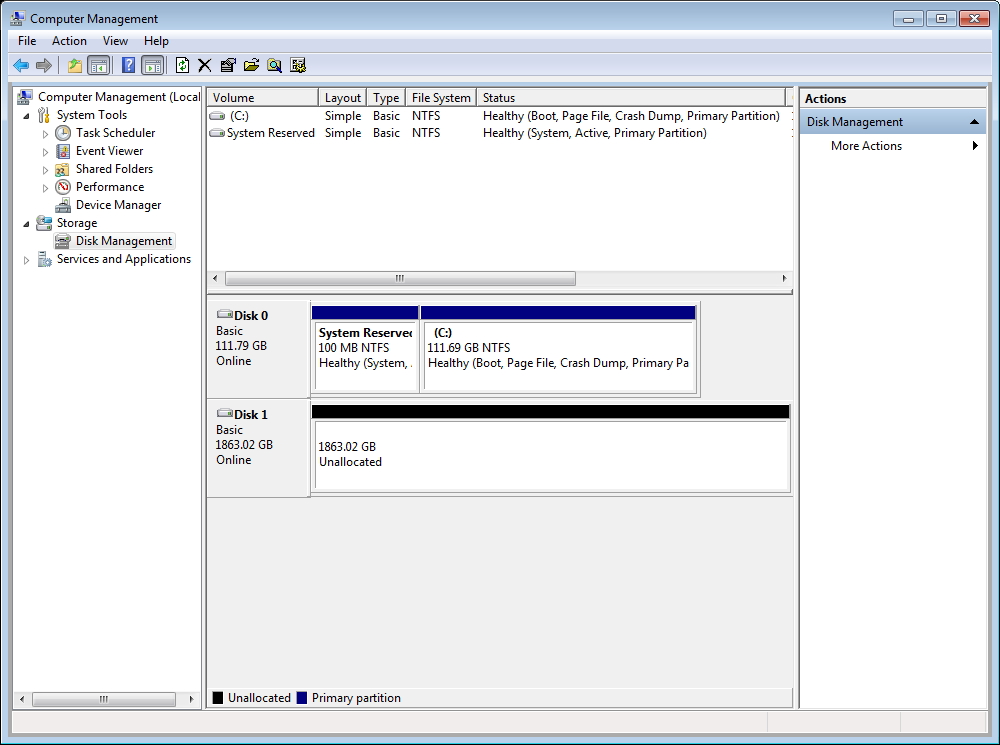Open the View menu
Viewport: 1000px width, 745px height.
coord(115,41)
